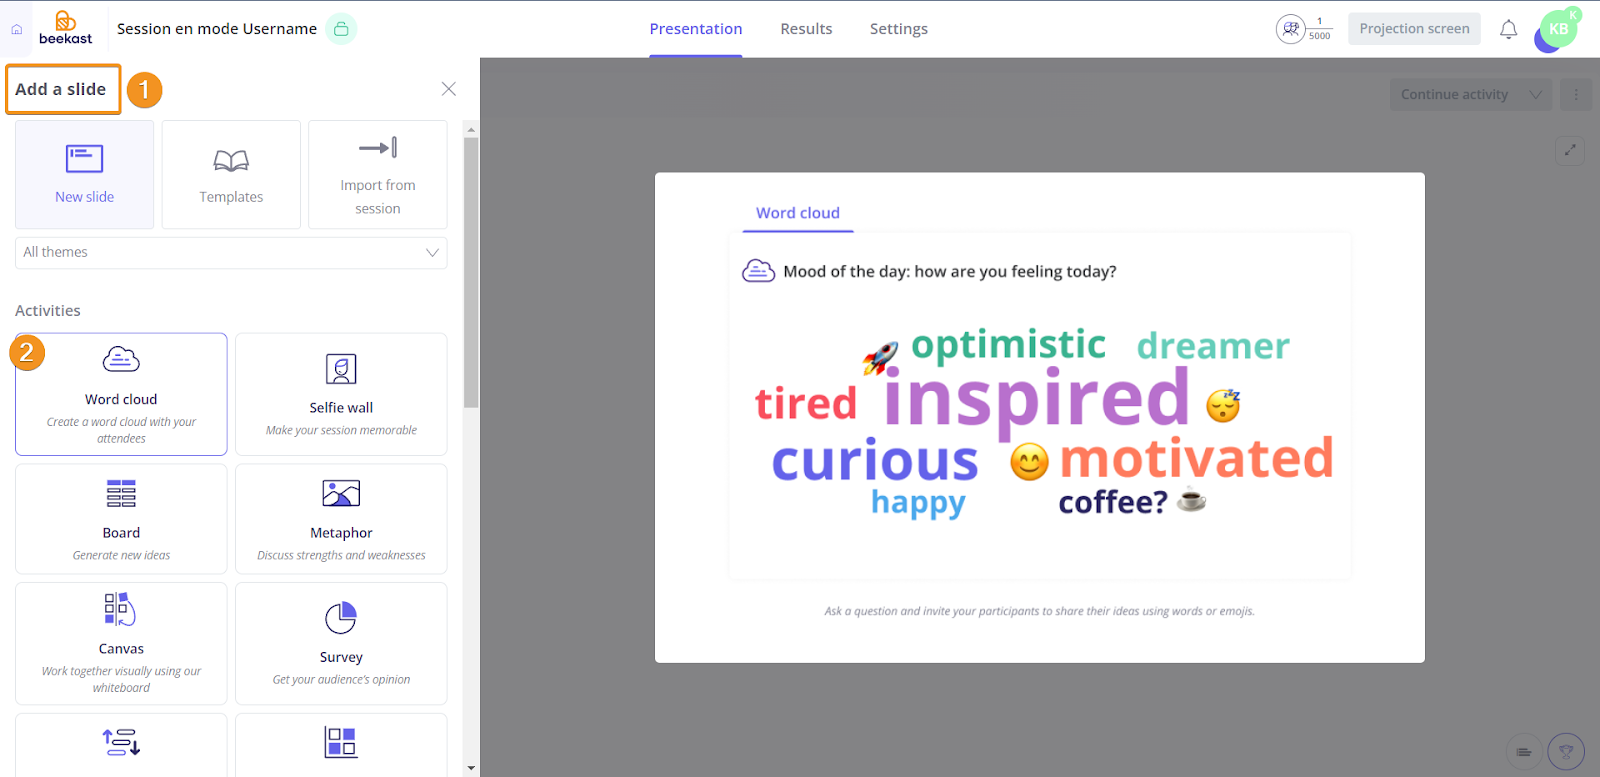Select the Selfie wall activity card
This screenshot has width=1600, height=777.
[x=341, y=394]
